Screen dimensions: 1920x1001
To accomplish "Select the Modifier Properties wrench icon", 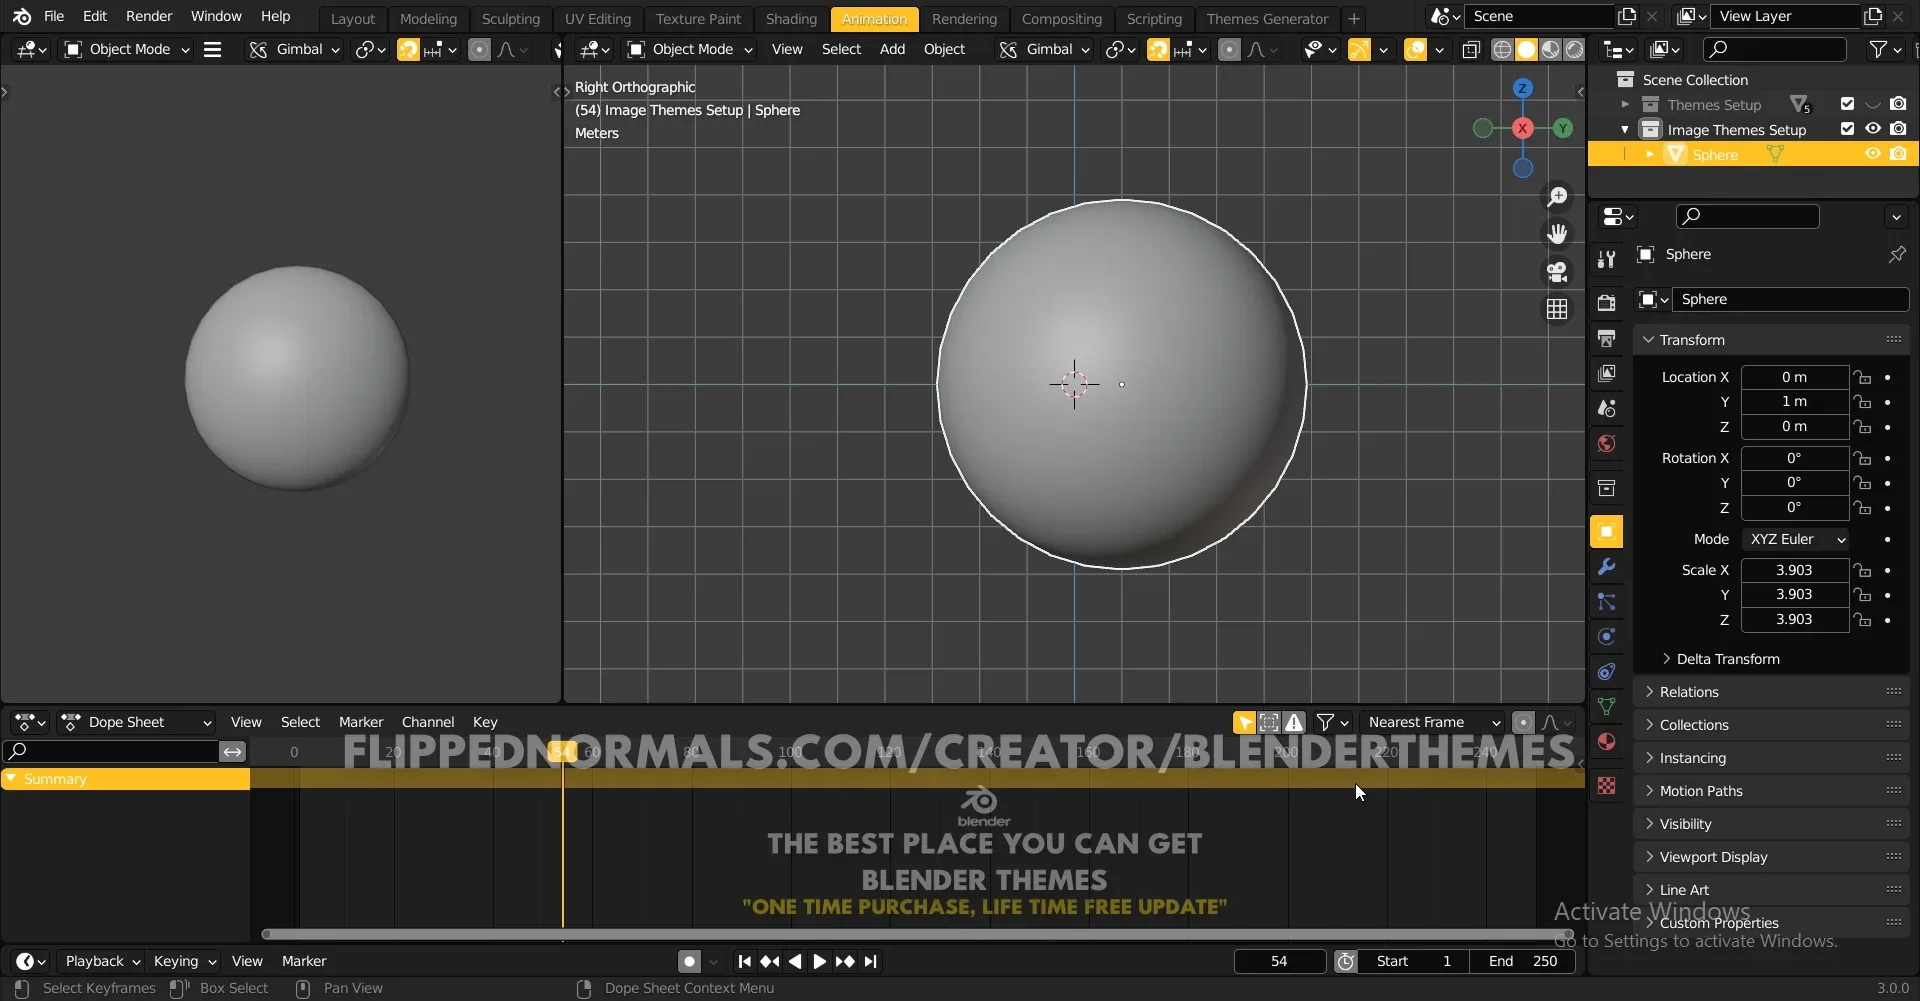I will [x=1607, y=567].
